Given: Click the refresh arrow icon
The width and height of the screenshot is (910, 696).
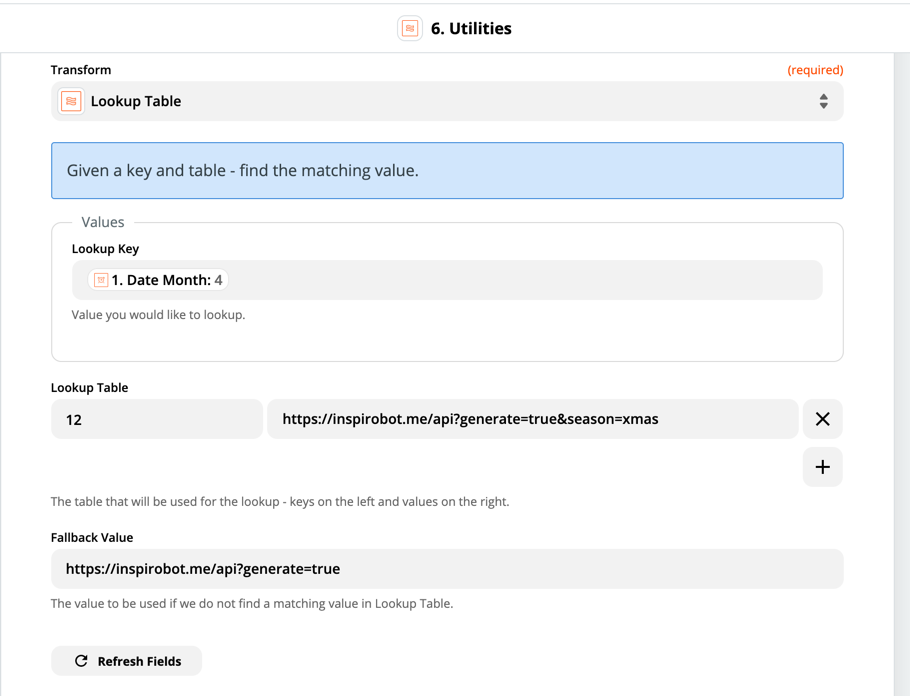Looking at the screenshot, I should (x=81, y=661).
